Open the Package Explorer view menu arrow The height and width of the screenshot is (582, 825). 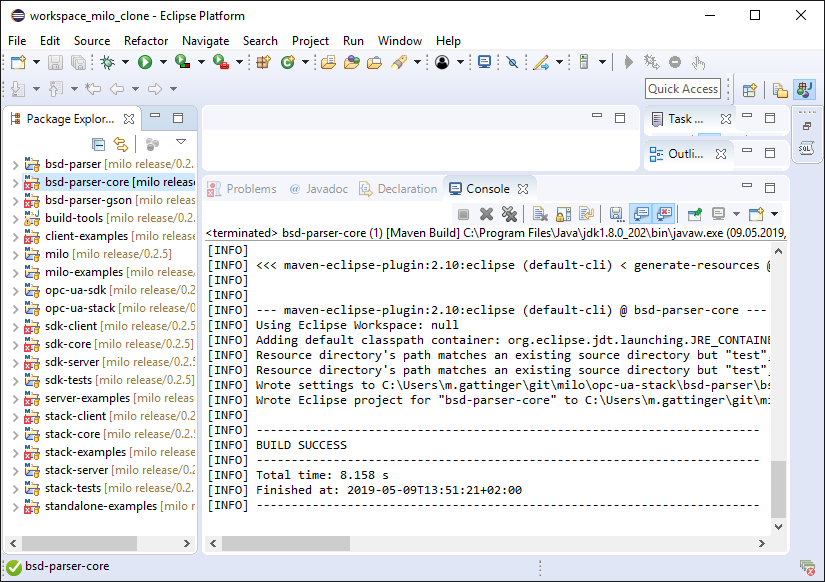point(181,143)
